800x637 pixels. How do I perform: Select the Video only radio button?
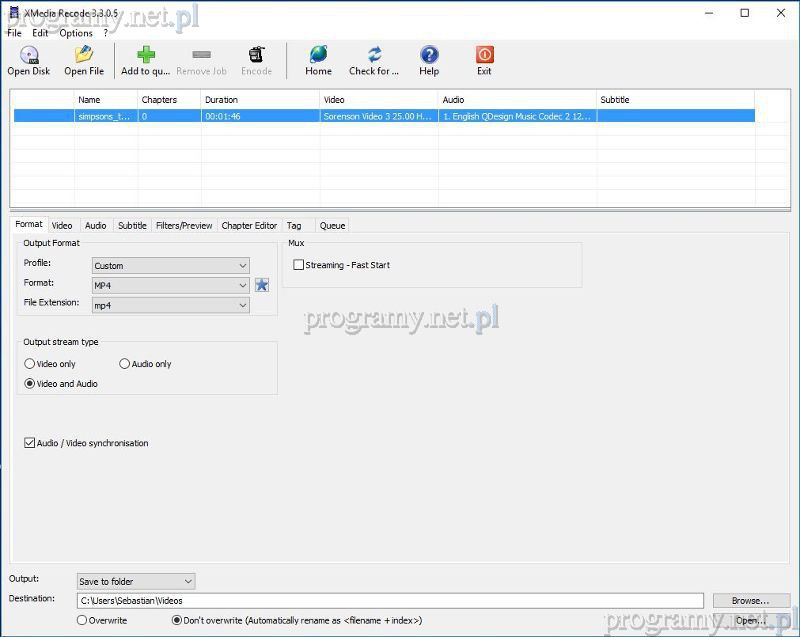tap(30, 364)
